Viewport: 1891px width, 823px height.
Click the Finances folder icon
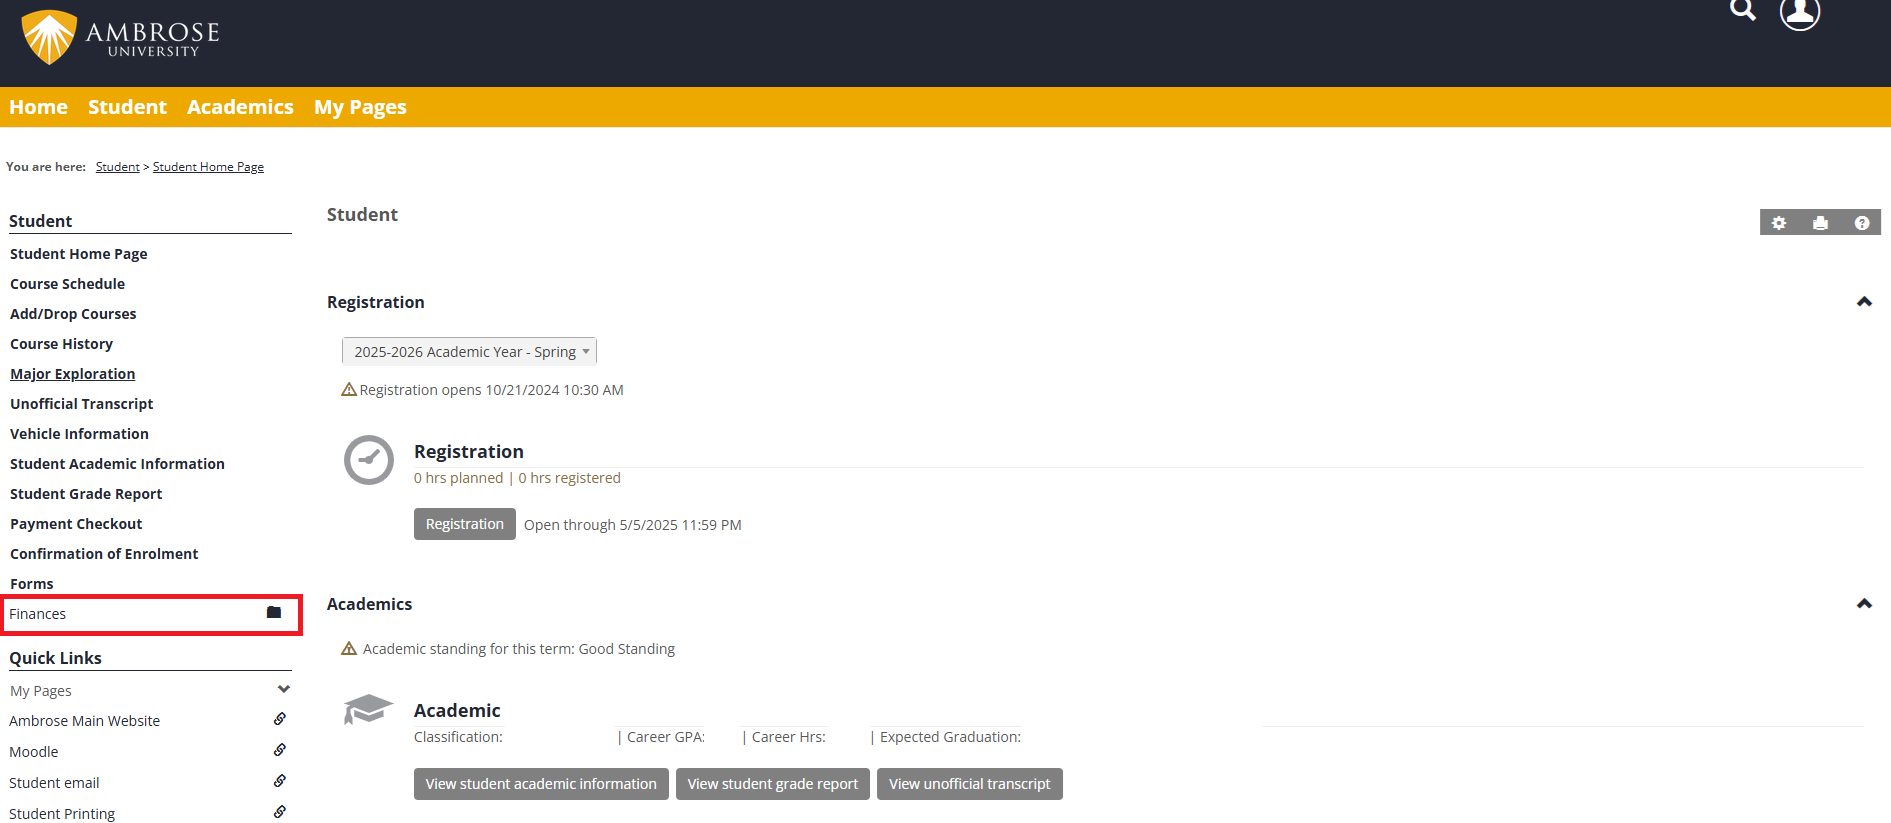pos(274,613)
